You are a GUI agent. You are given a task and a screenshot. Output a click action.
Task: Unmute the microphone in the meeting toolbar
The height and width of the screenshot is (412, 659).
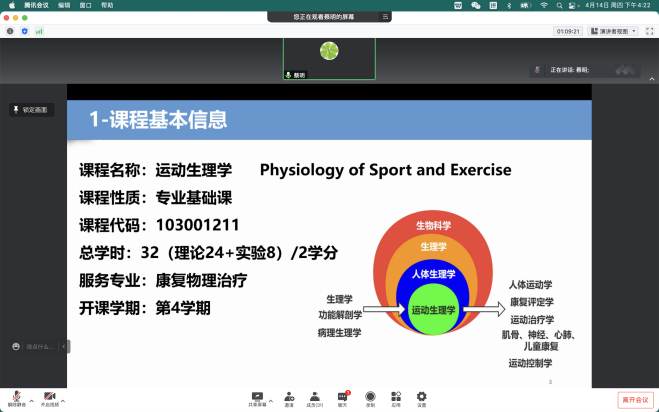pyautogui.click(x=17, y=397)
